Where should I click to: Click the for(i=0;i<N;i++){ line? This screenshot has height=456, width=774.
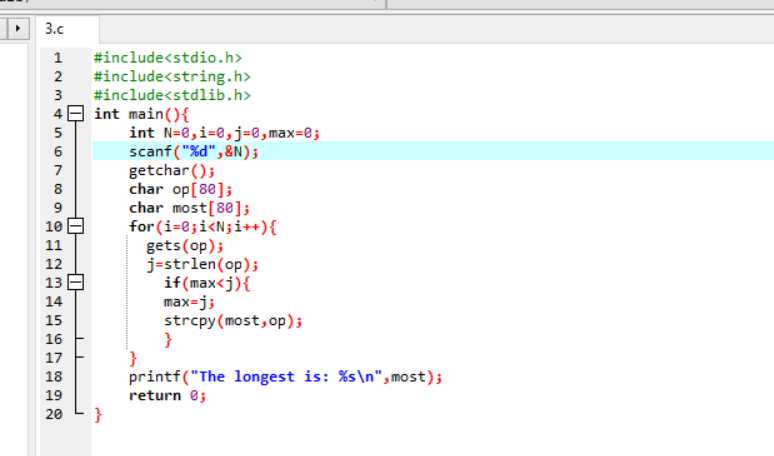pyautogui.click(x=203, y=227)
